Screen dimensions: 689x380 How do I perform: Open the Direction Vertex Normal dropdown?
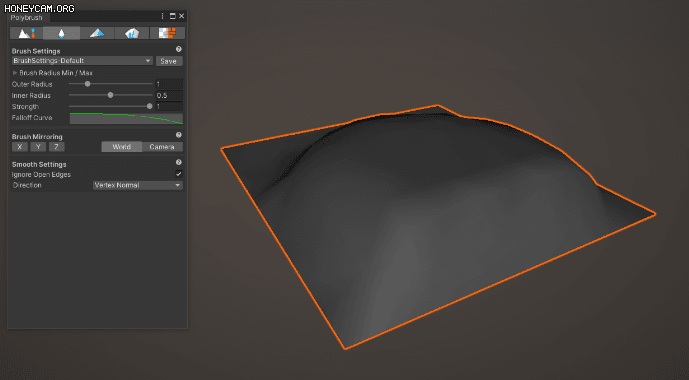(138, 185)
